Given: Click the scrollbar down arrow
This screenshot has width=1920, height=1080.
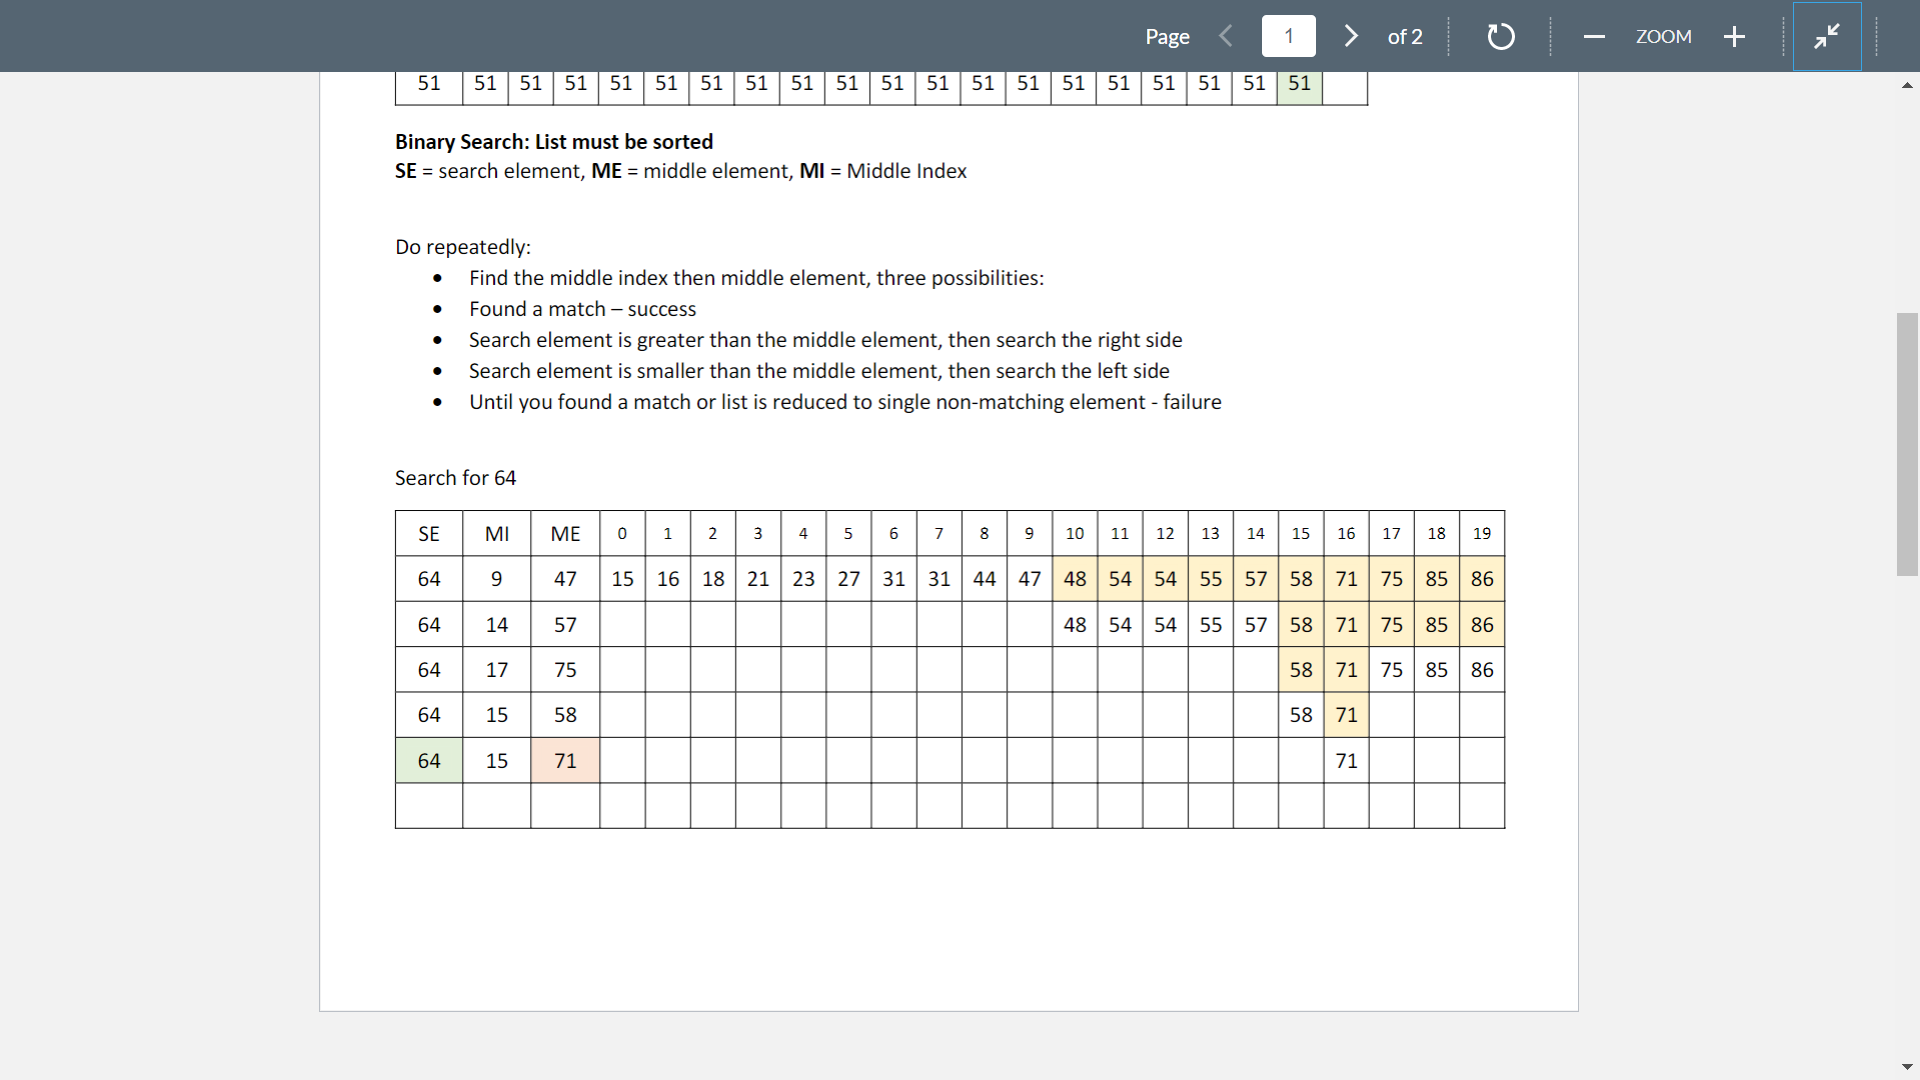Looking at the screenshot, I should pos(1907,1067).
